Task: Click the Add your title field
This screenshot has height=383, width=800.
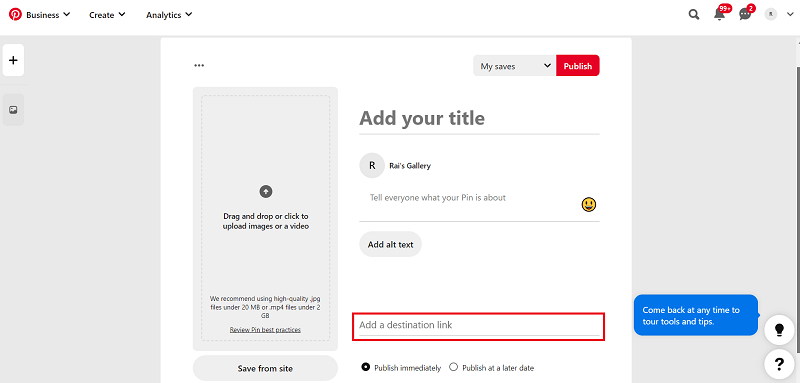Action: tap(479, 119)
